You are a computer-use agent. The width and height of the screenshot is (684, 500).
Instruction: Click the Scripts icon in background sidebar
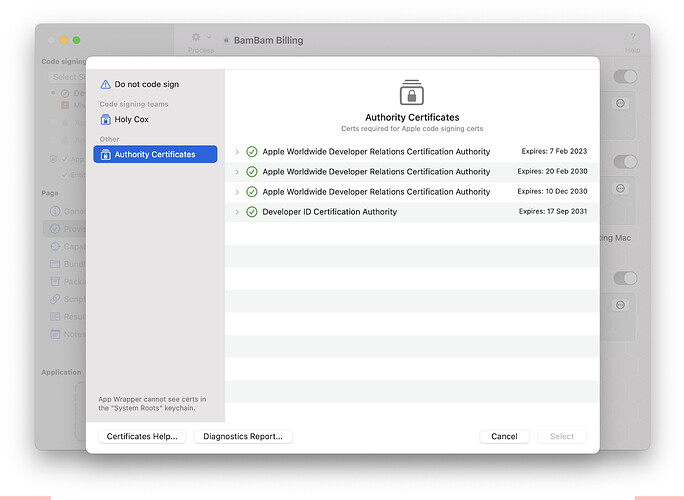click(55, 299)
